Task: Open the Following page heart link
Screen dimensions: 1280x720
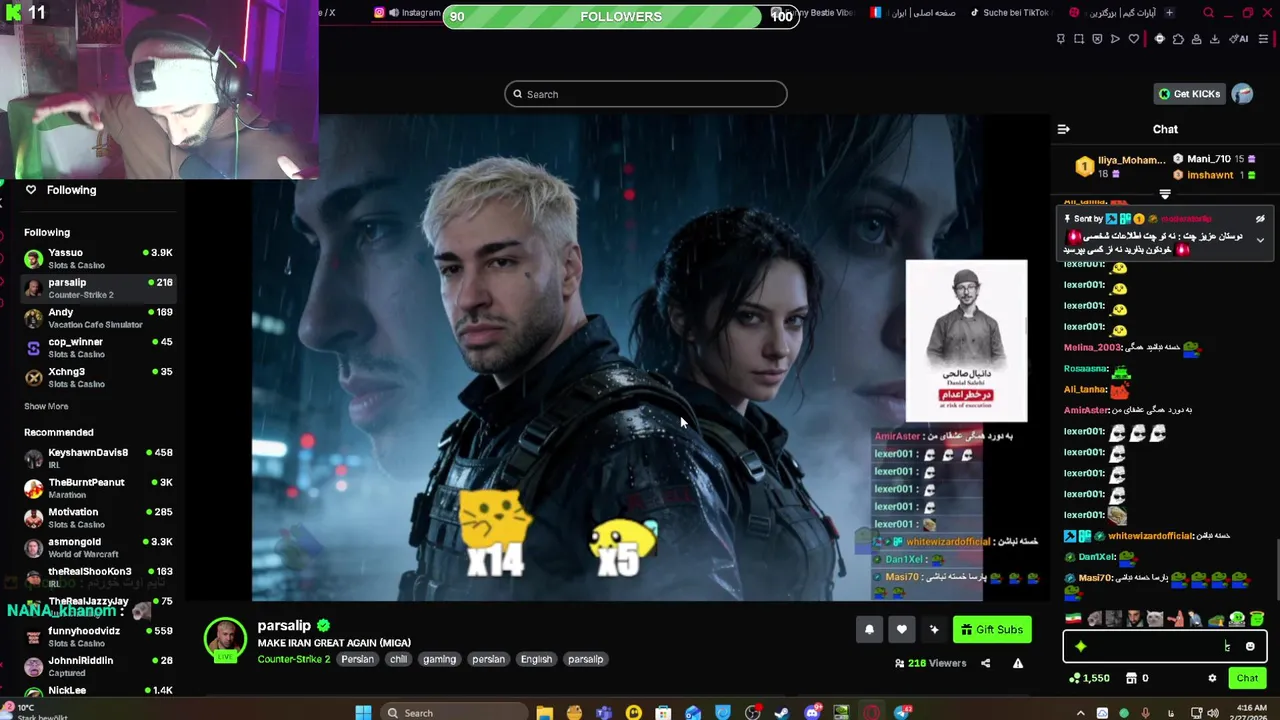Action: (61, 190)
